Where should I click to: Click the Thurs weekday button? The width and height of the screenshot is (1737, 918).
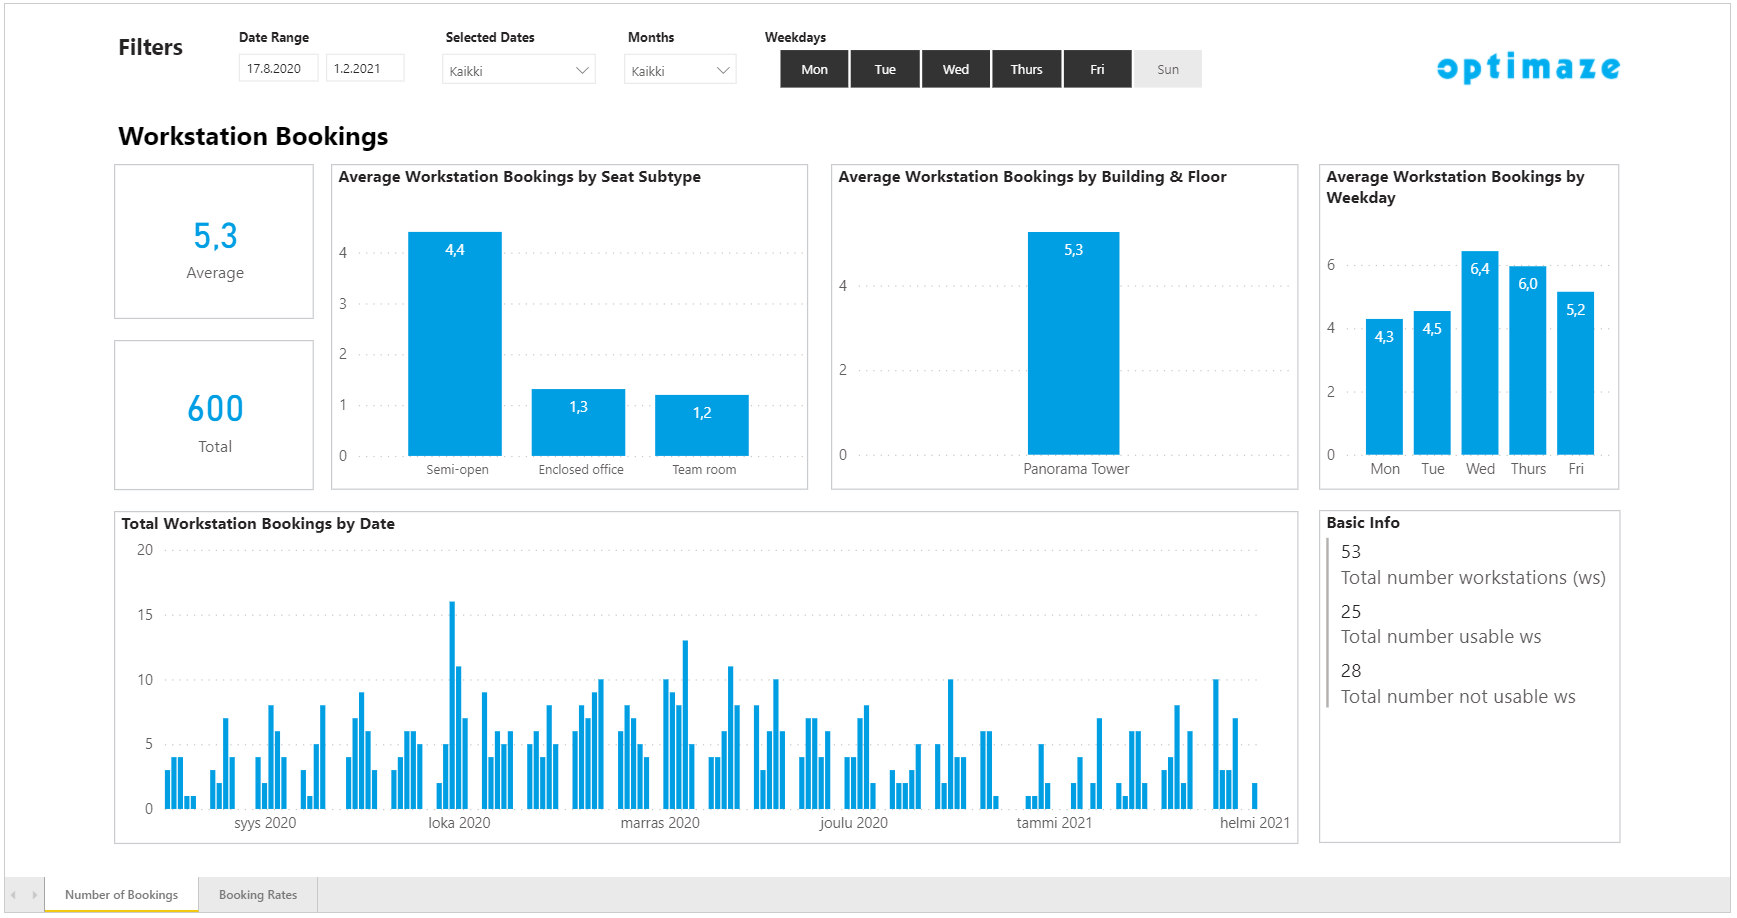[1026, 70]
